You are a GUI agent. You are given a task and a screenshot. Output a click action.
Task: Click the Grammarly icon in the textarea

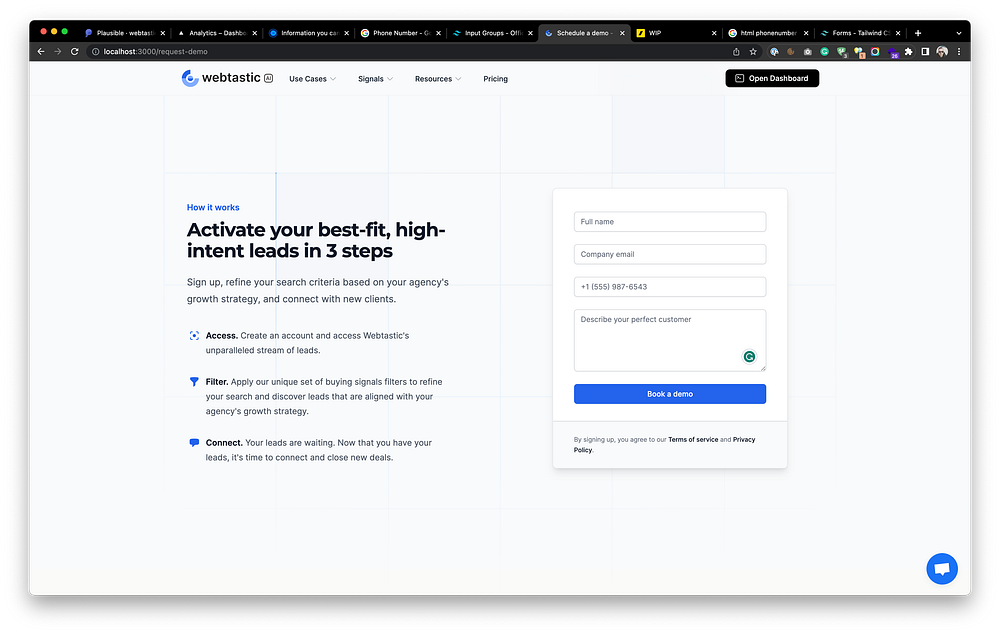pos(749,357)
